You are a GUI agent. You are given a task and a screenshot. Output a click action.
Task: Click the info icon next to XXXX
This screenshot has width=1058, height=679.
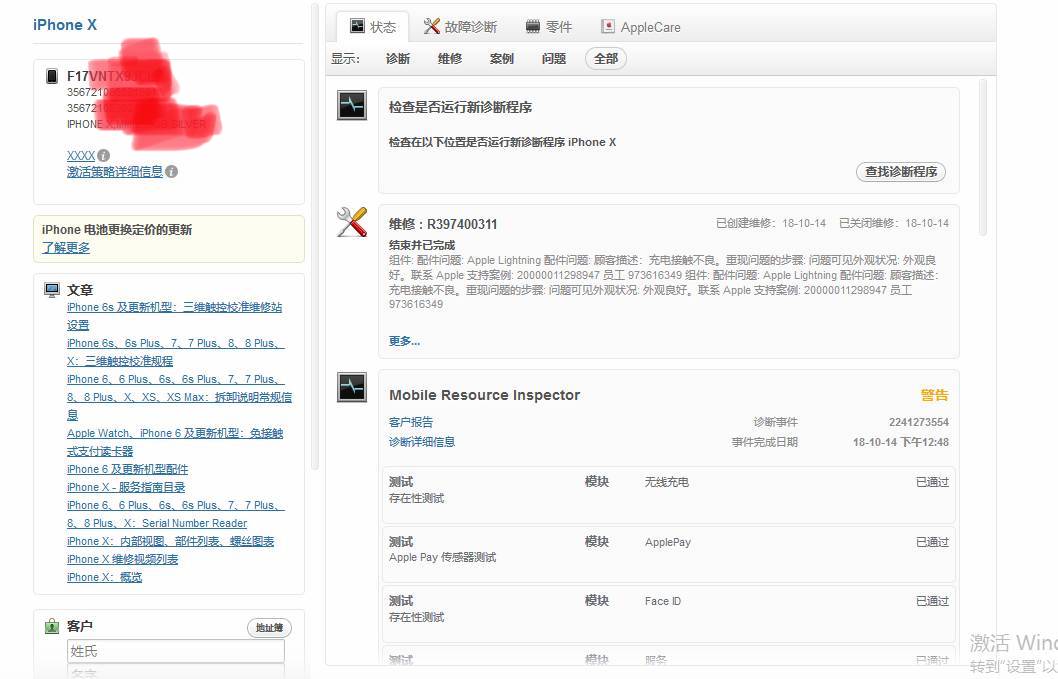pyautogui.click(x=104, y=156)
